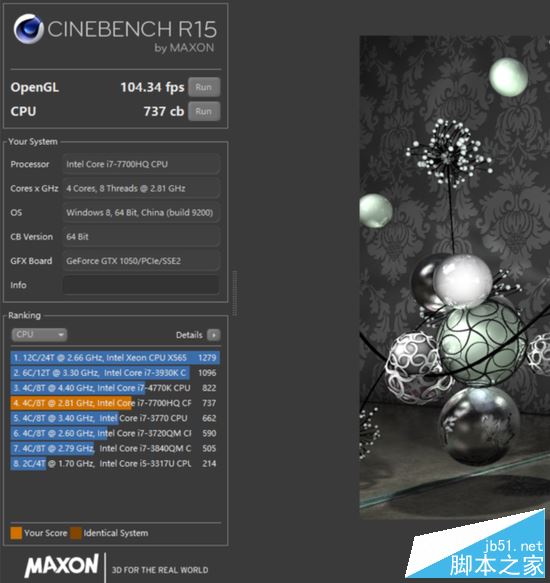This screenshot has width=550, height=583.
Task: Click the Cores x GHz field value
Action: click(141, 189)
